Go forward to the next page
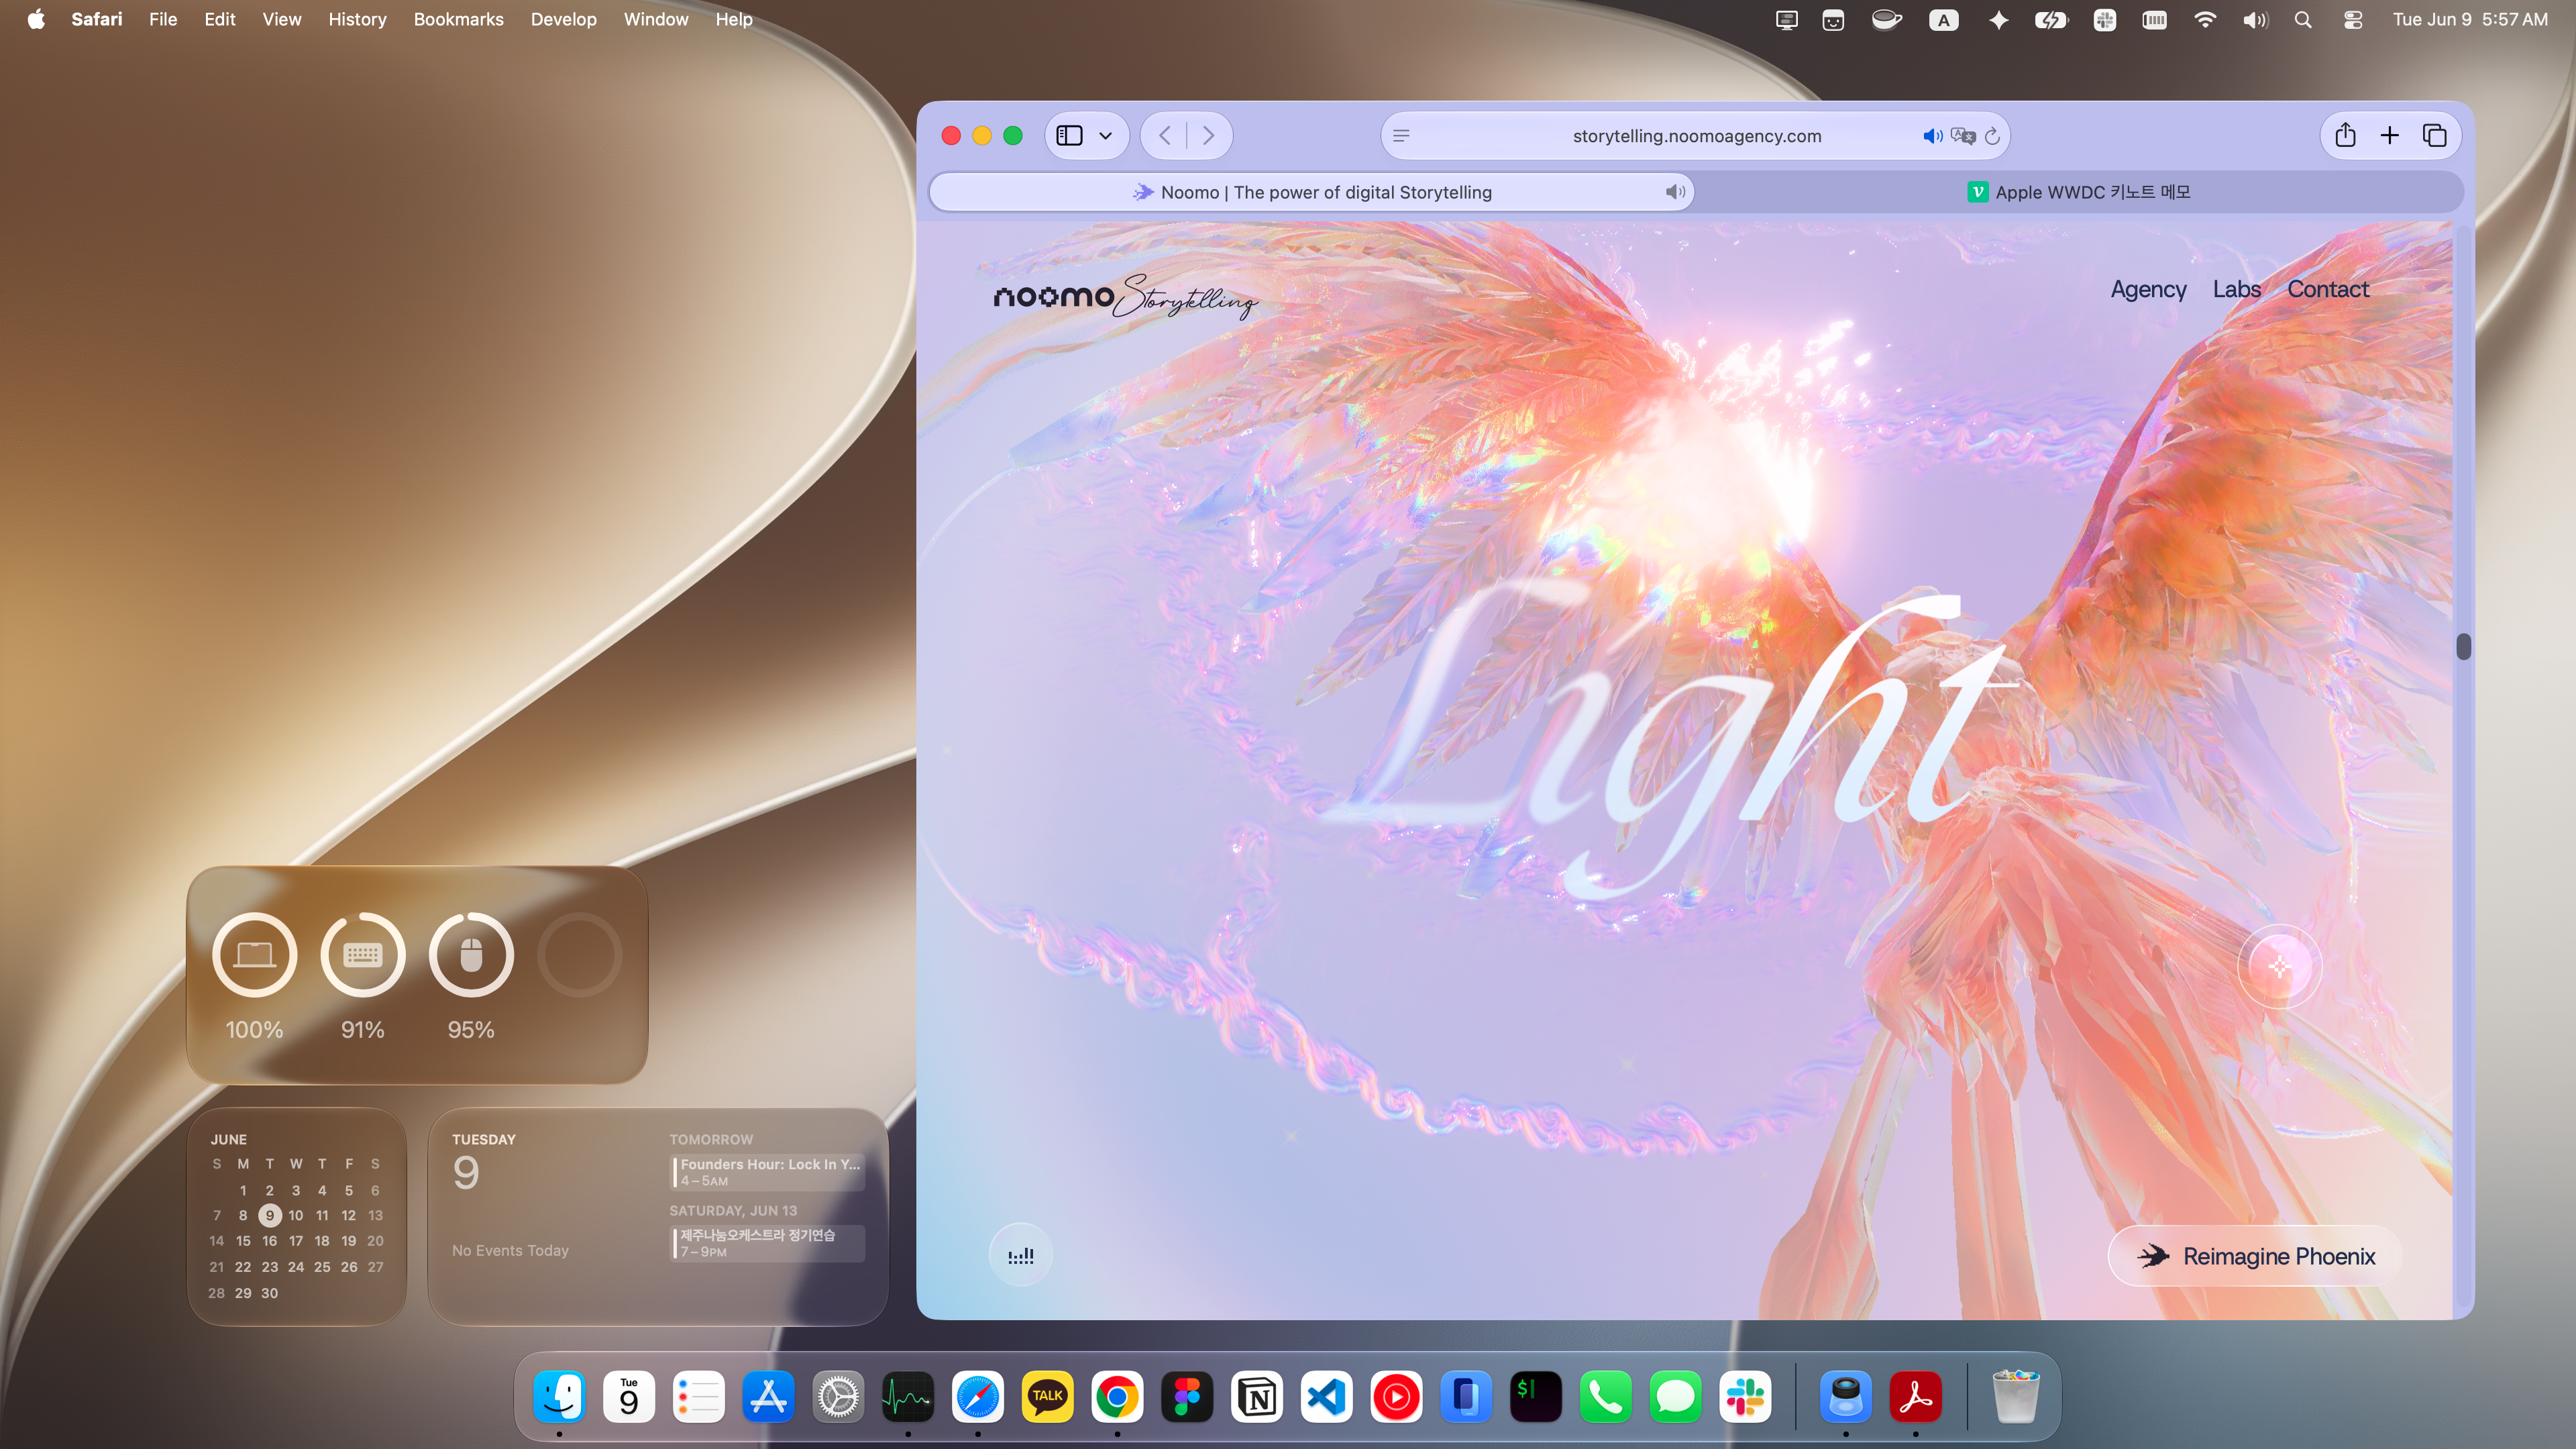 click(x=1208, y=135)
